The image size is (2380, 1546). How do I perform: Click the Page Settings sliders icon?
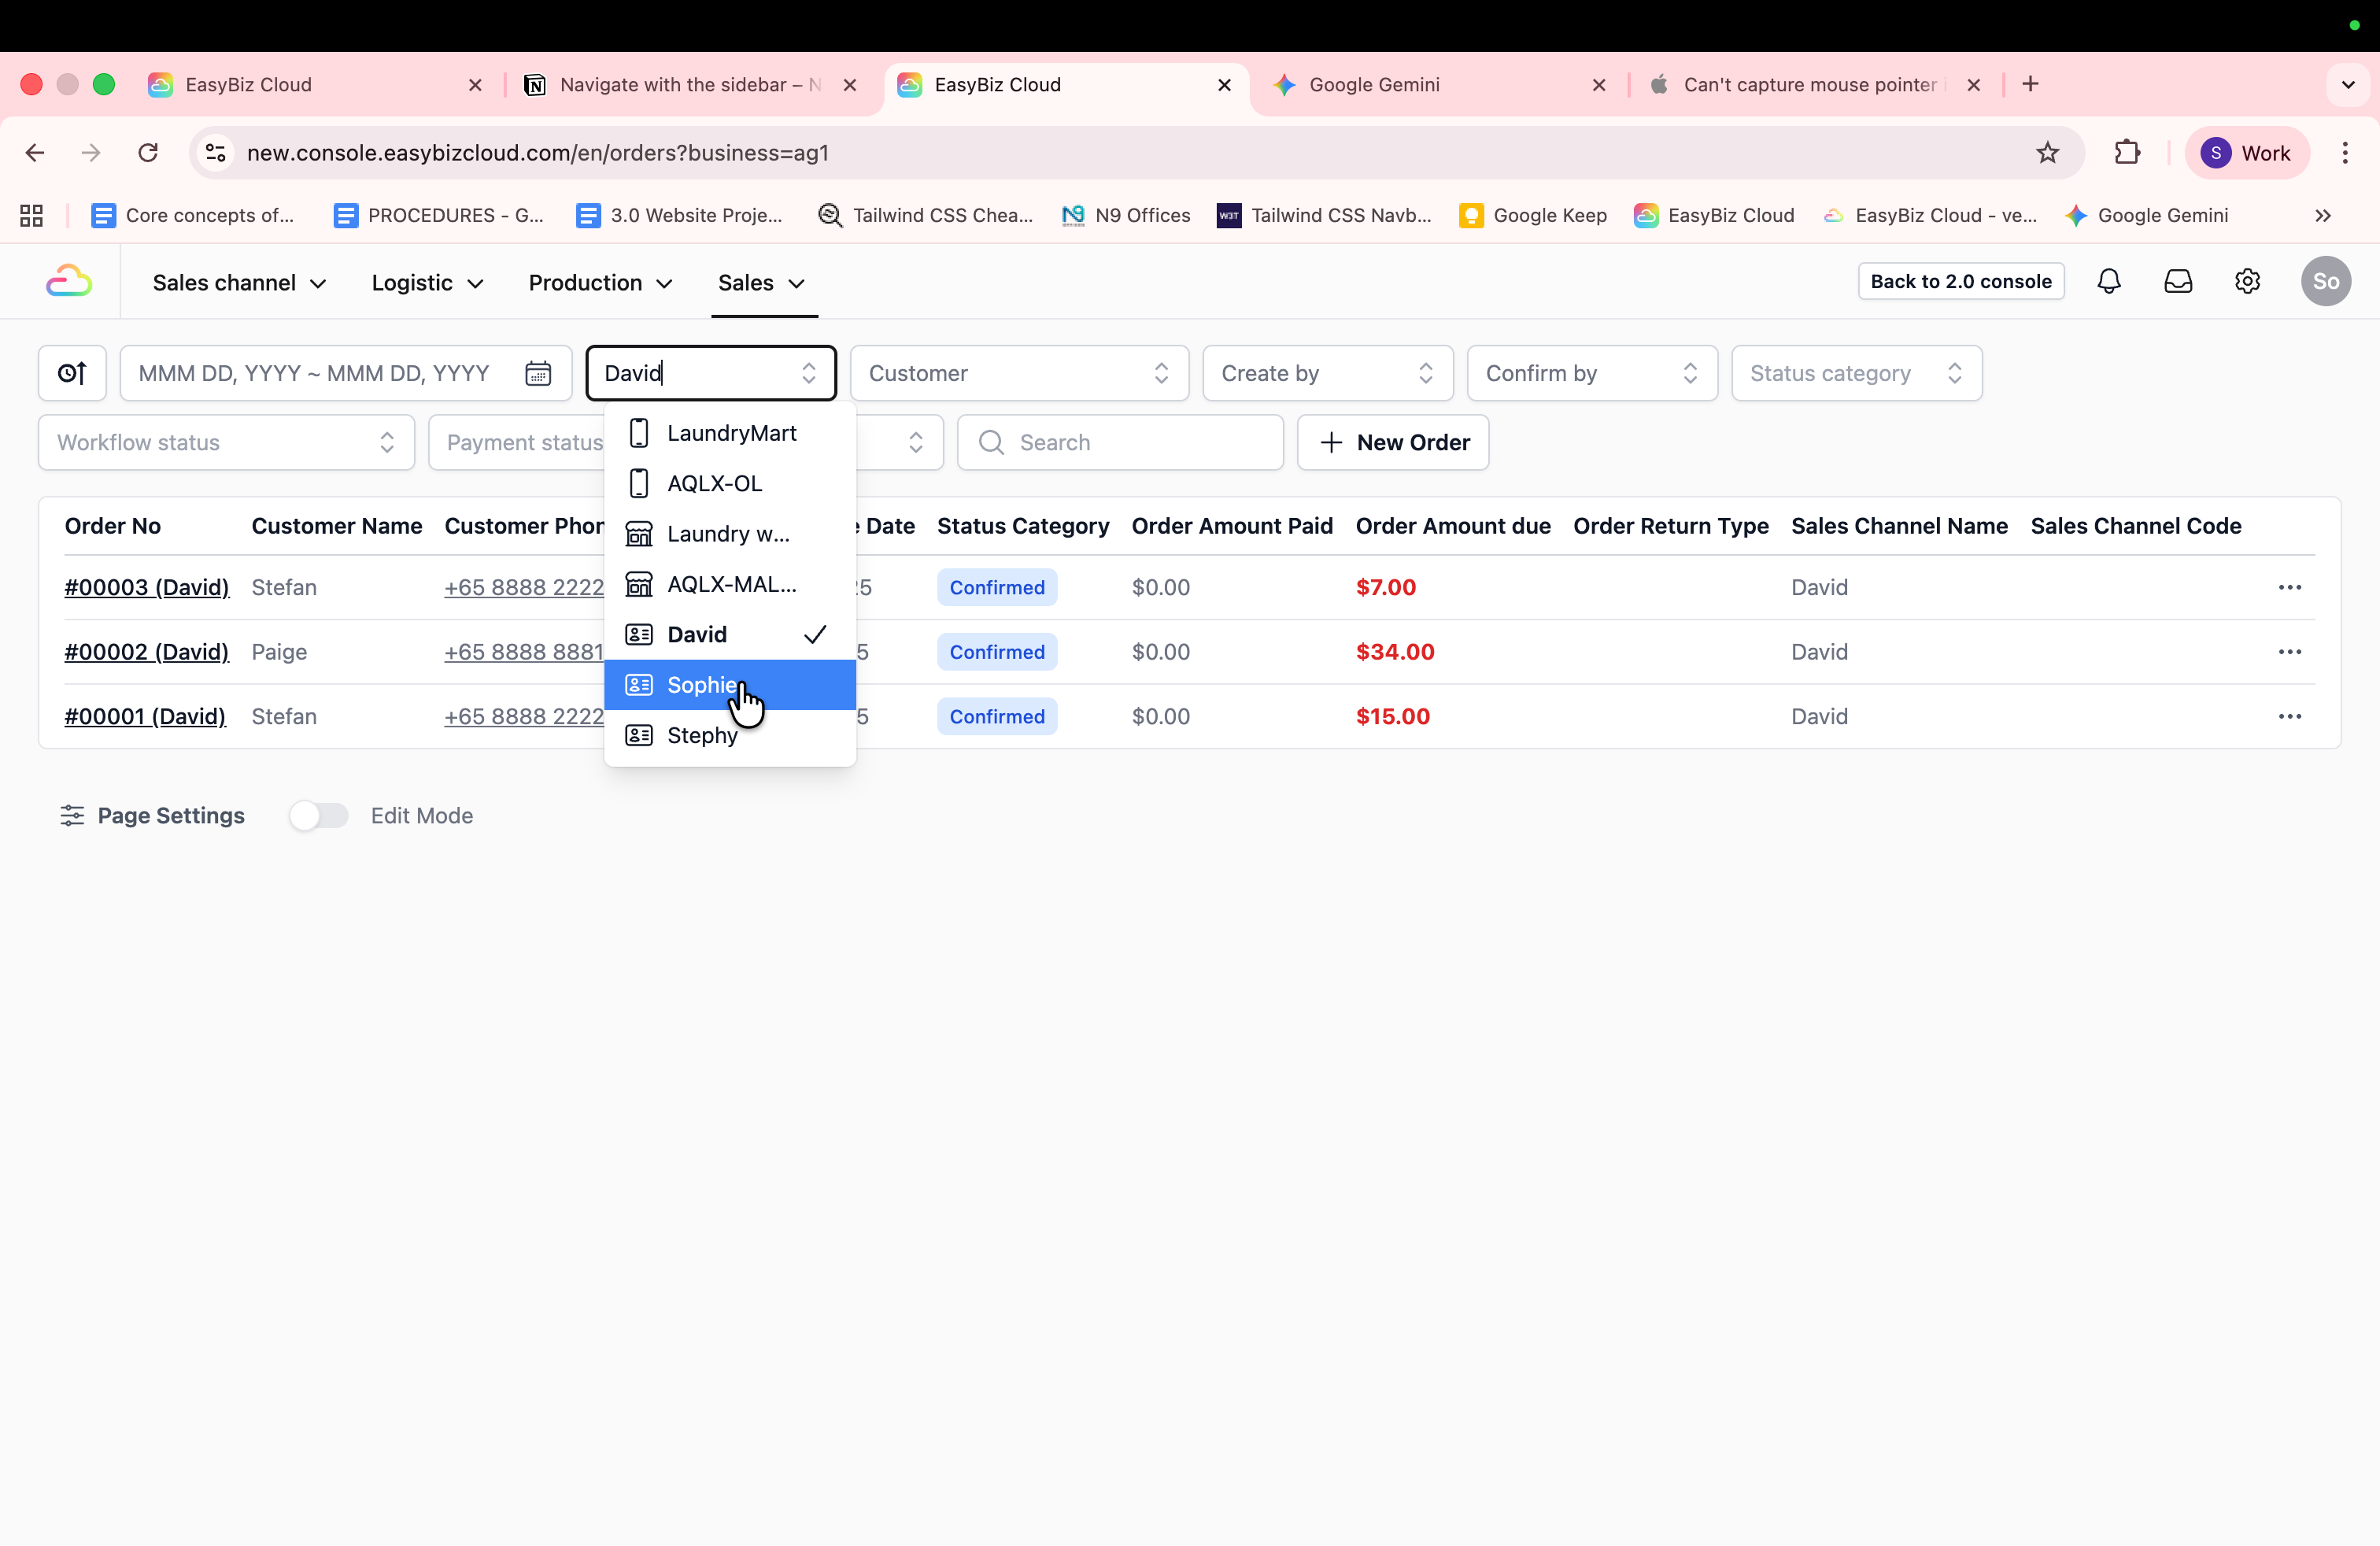72,816
